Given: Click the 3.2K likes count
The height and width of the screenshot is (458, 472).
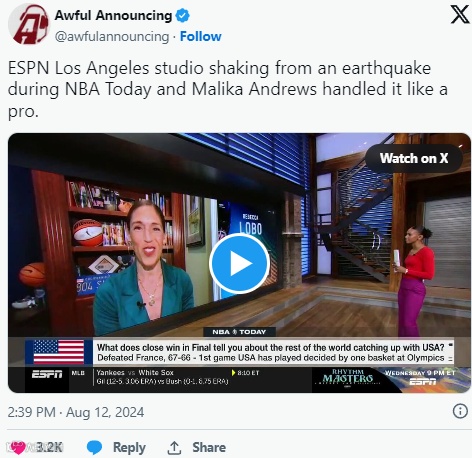Looking at the screenshot, I should (49, 447).
